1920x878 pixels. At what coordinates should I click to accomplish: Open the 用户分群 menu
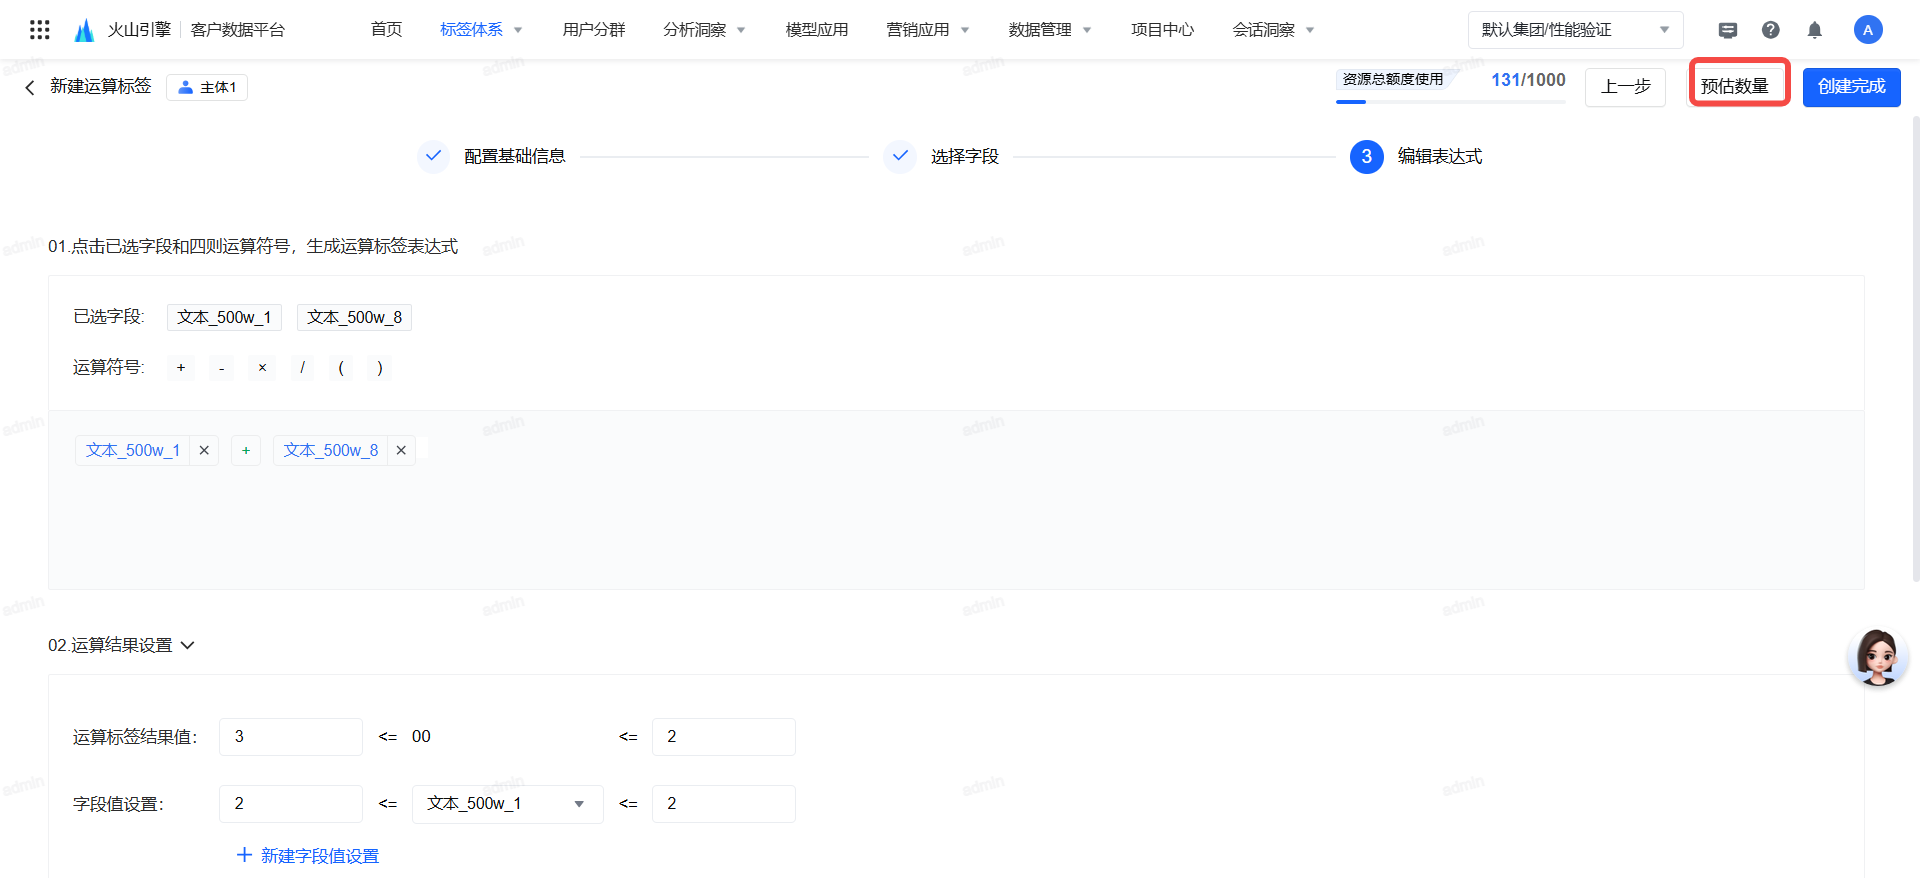(x=594, y=30)
